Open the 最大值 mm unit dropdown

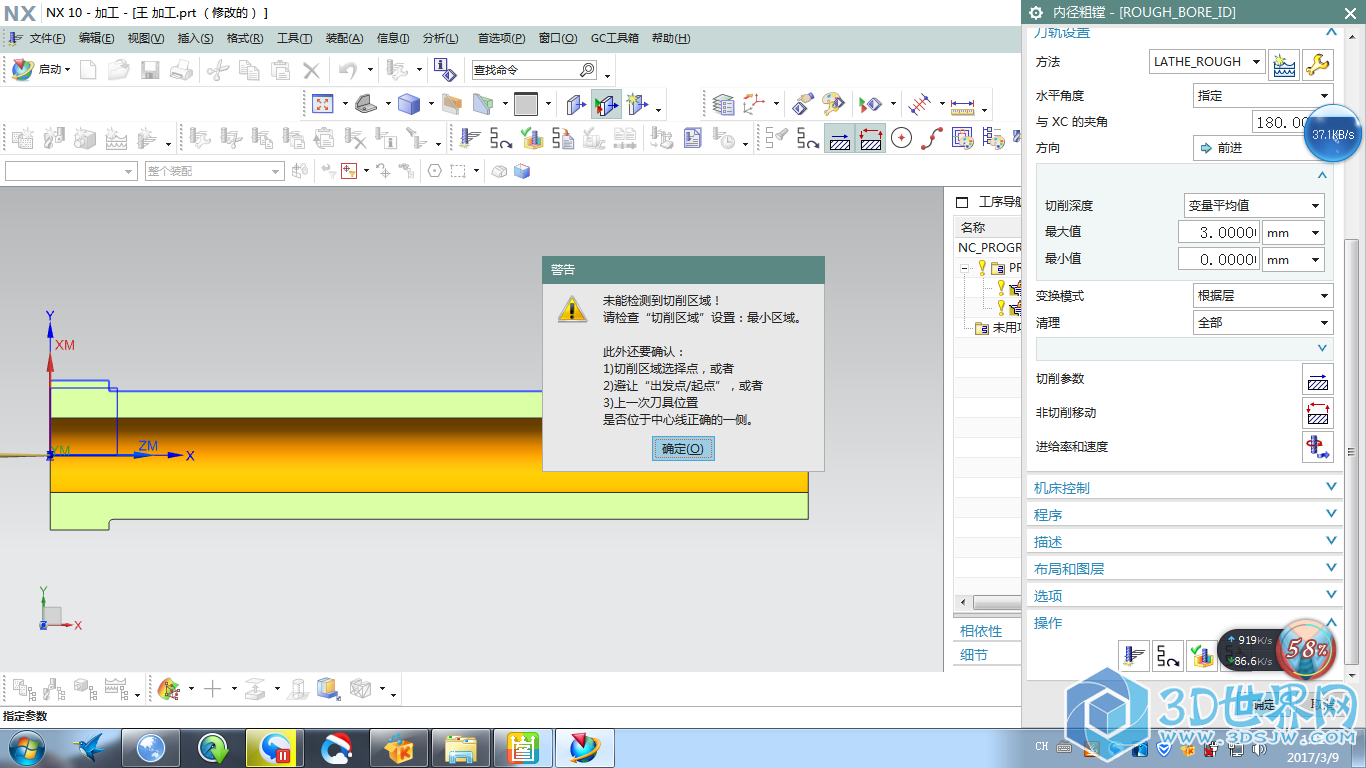pyautogui.click(x=1293, y=233)
